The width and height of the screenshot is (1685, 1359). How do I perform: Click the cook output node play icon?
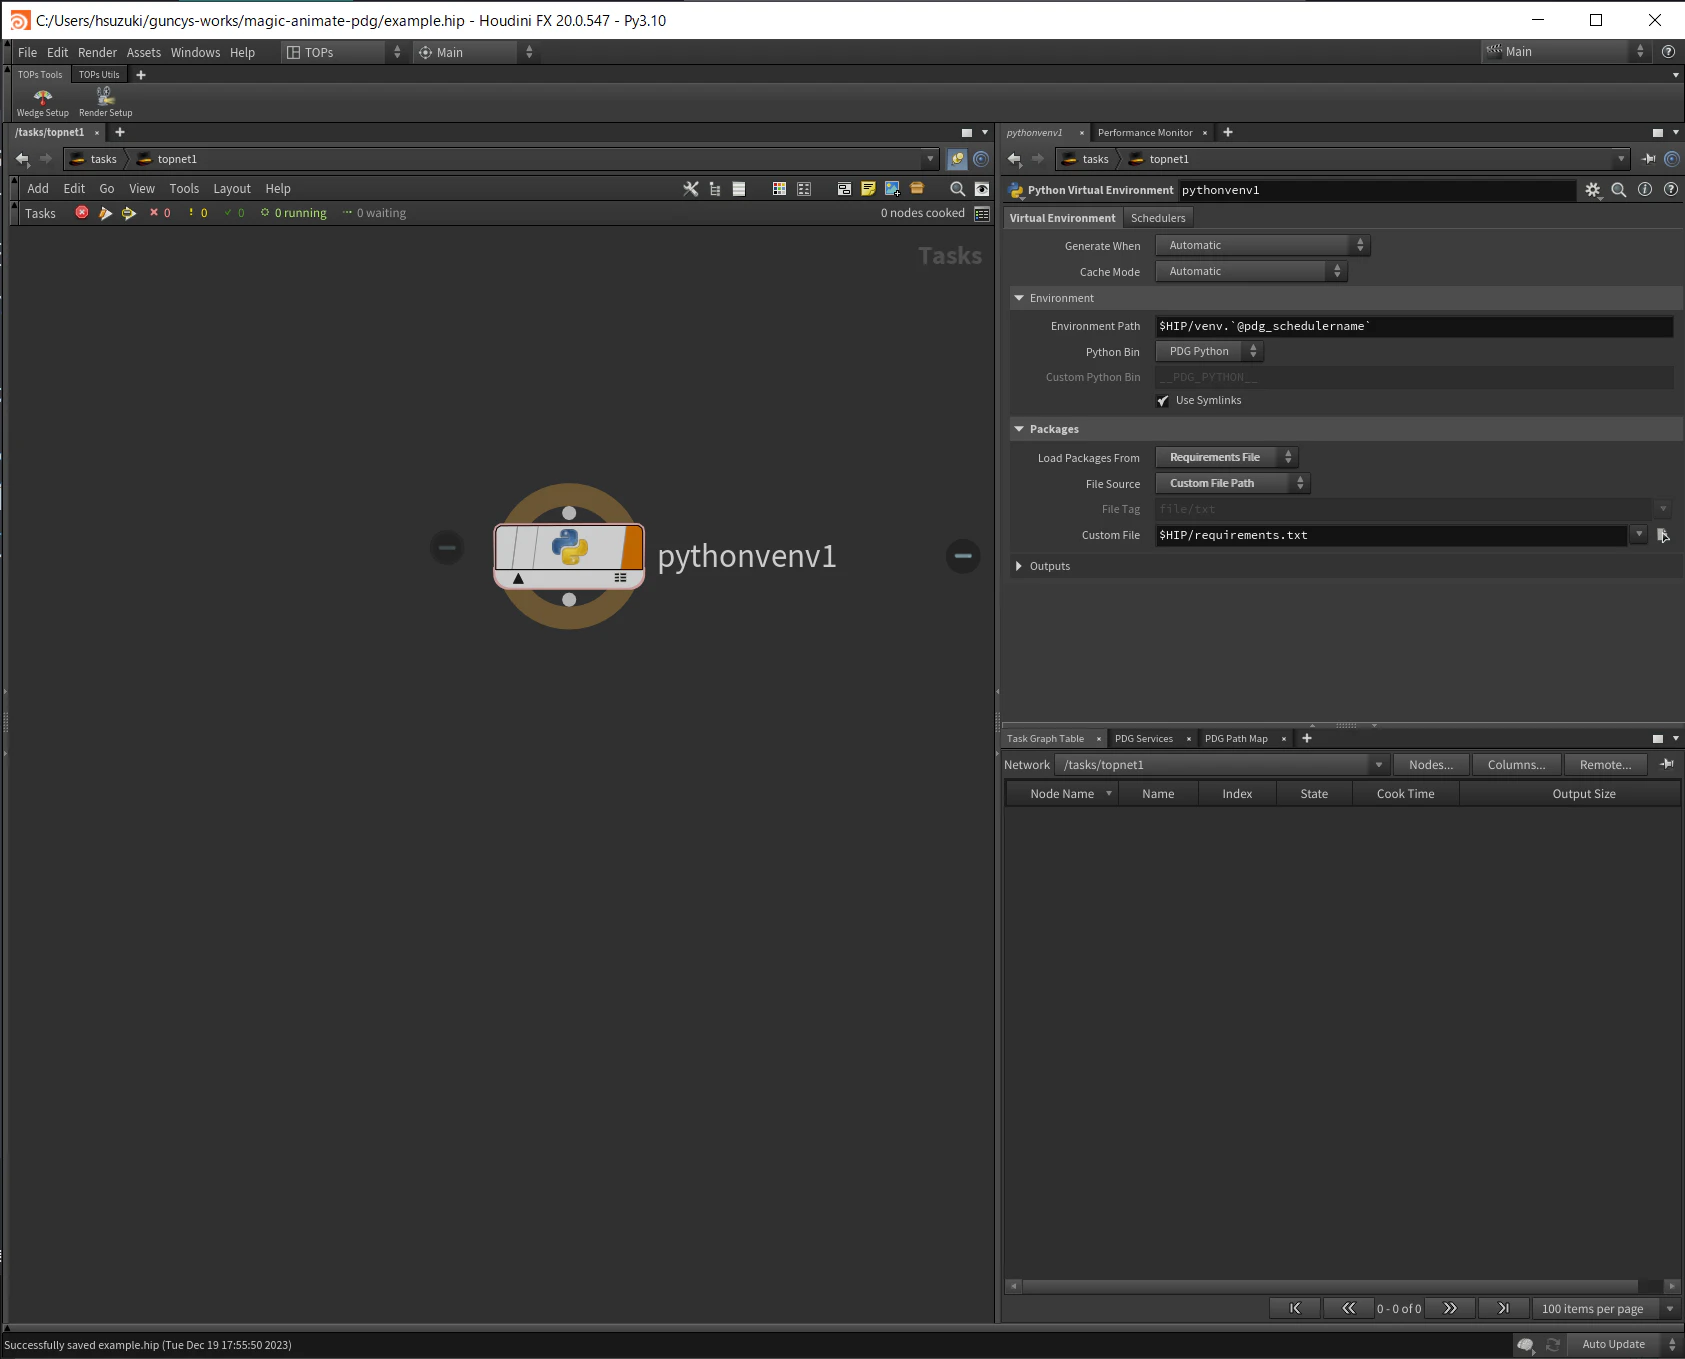point(129,213)
